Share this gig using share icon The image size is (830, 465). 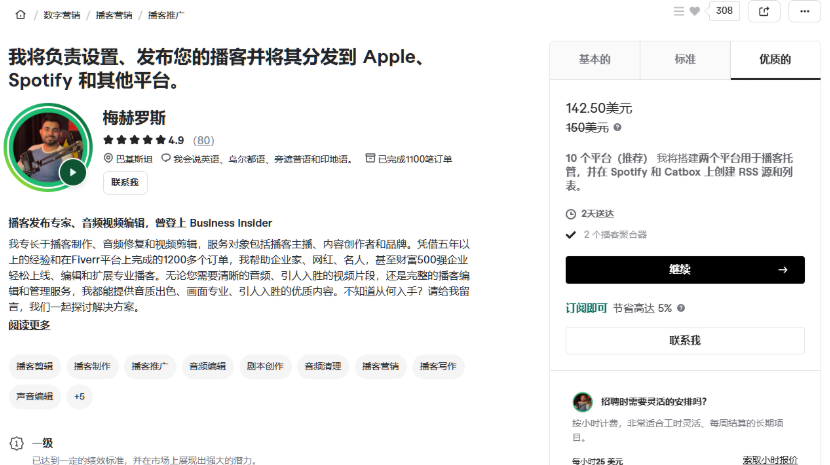[764, 11]
